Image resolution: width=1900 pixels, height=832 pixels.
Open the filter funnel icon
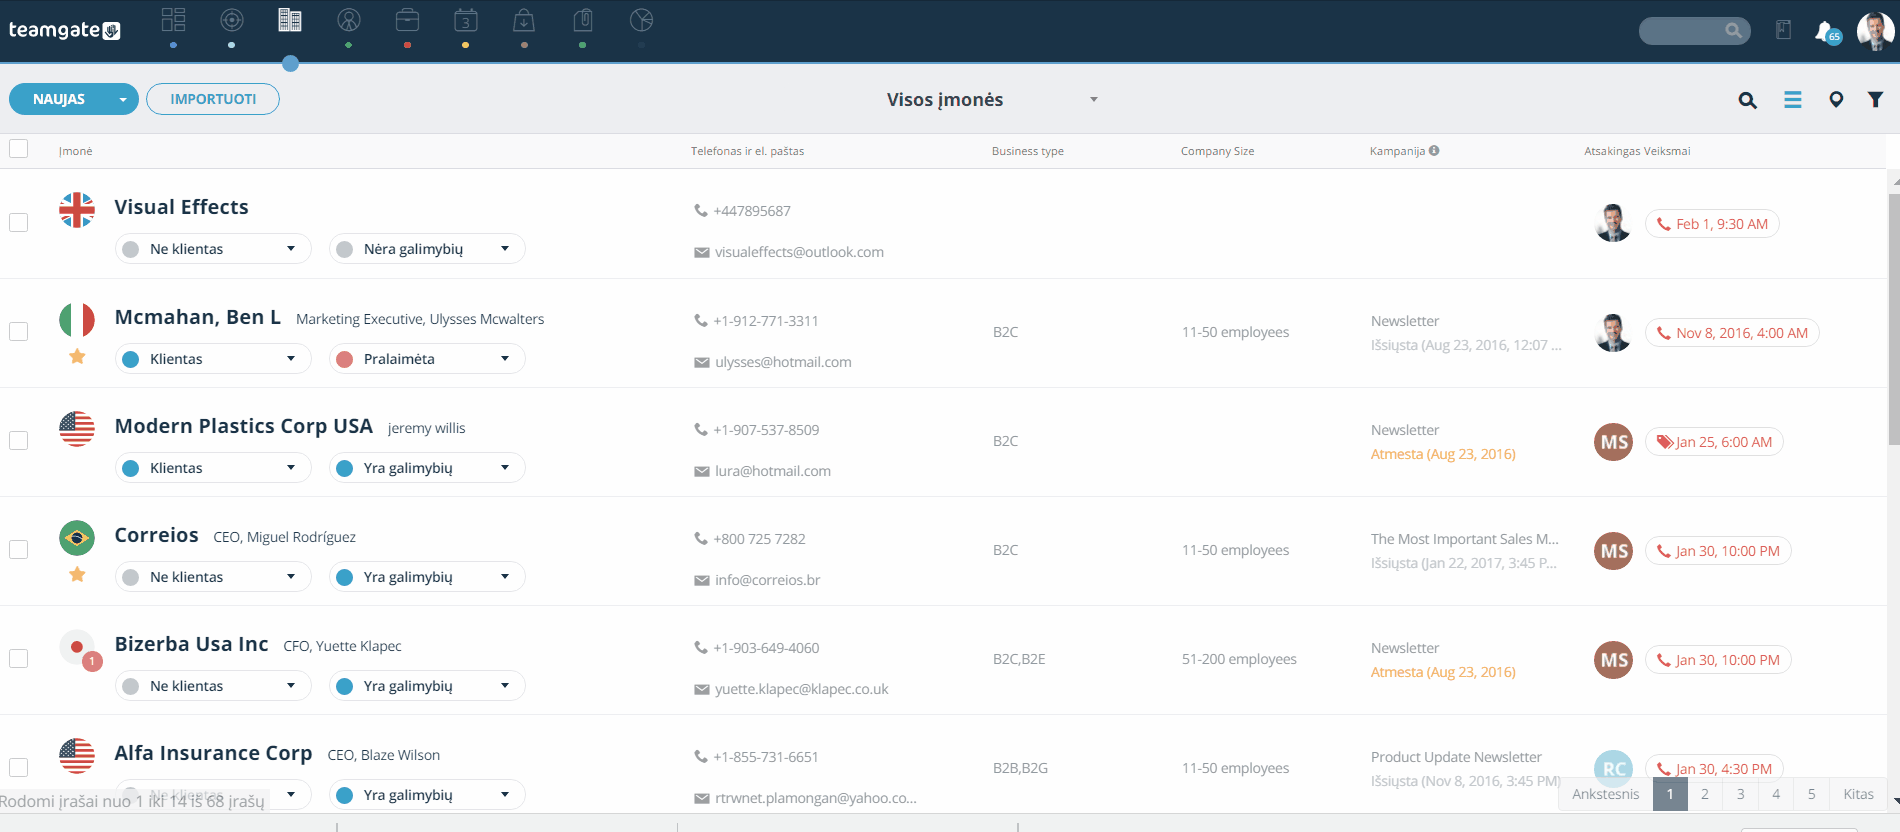(x=1876, y=100)
